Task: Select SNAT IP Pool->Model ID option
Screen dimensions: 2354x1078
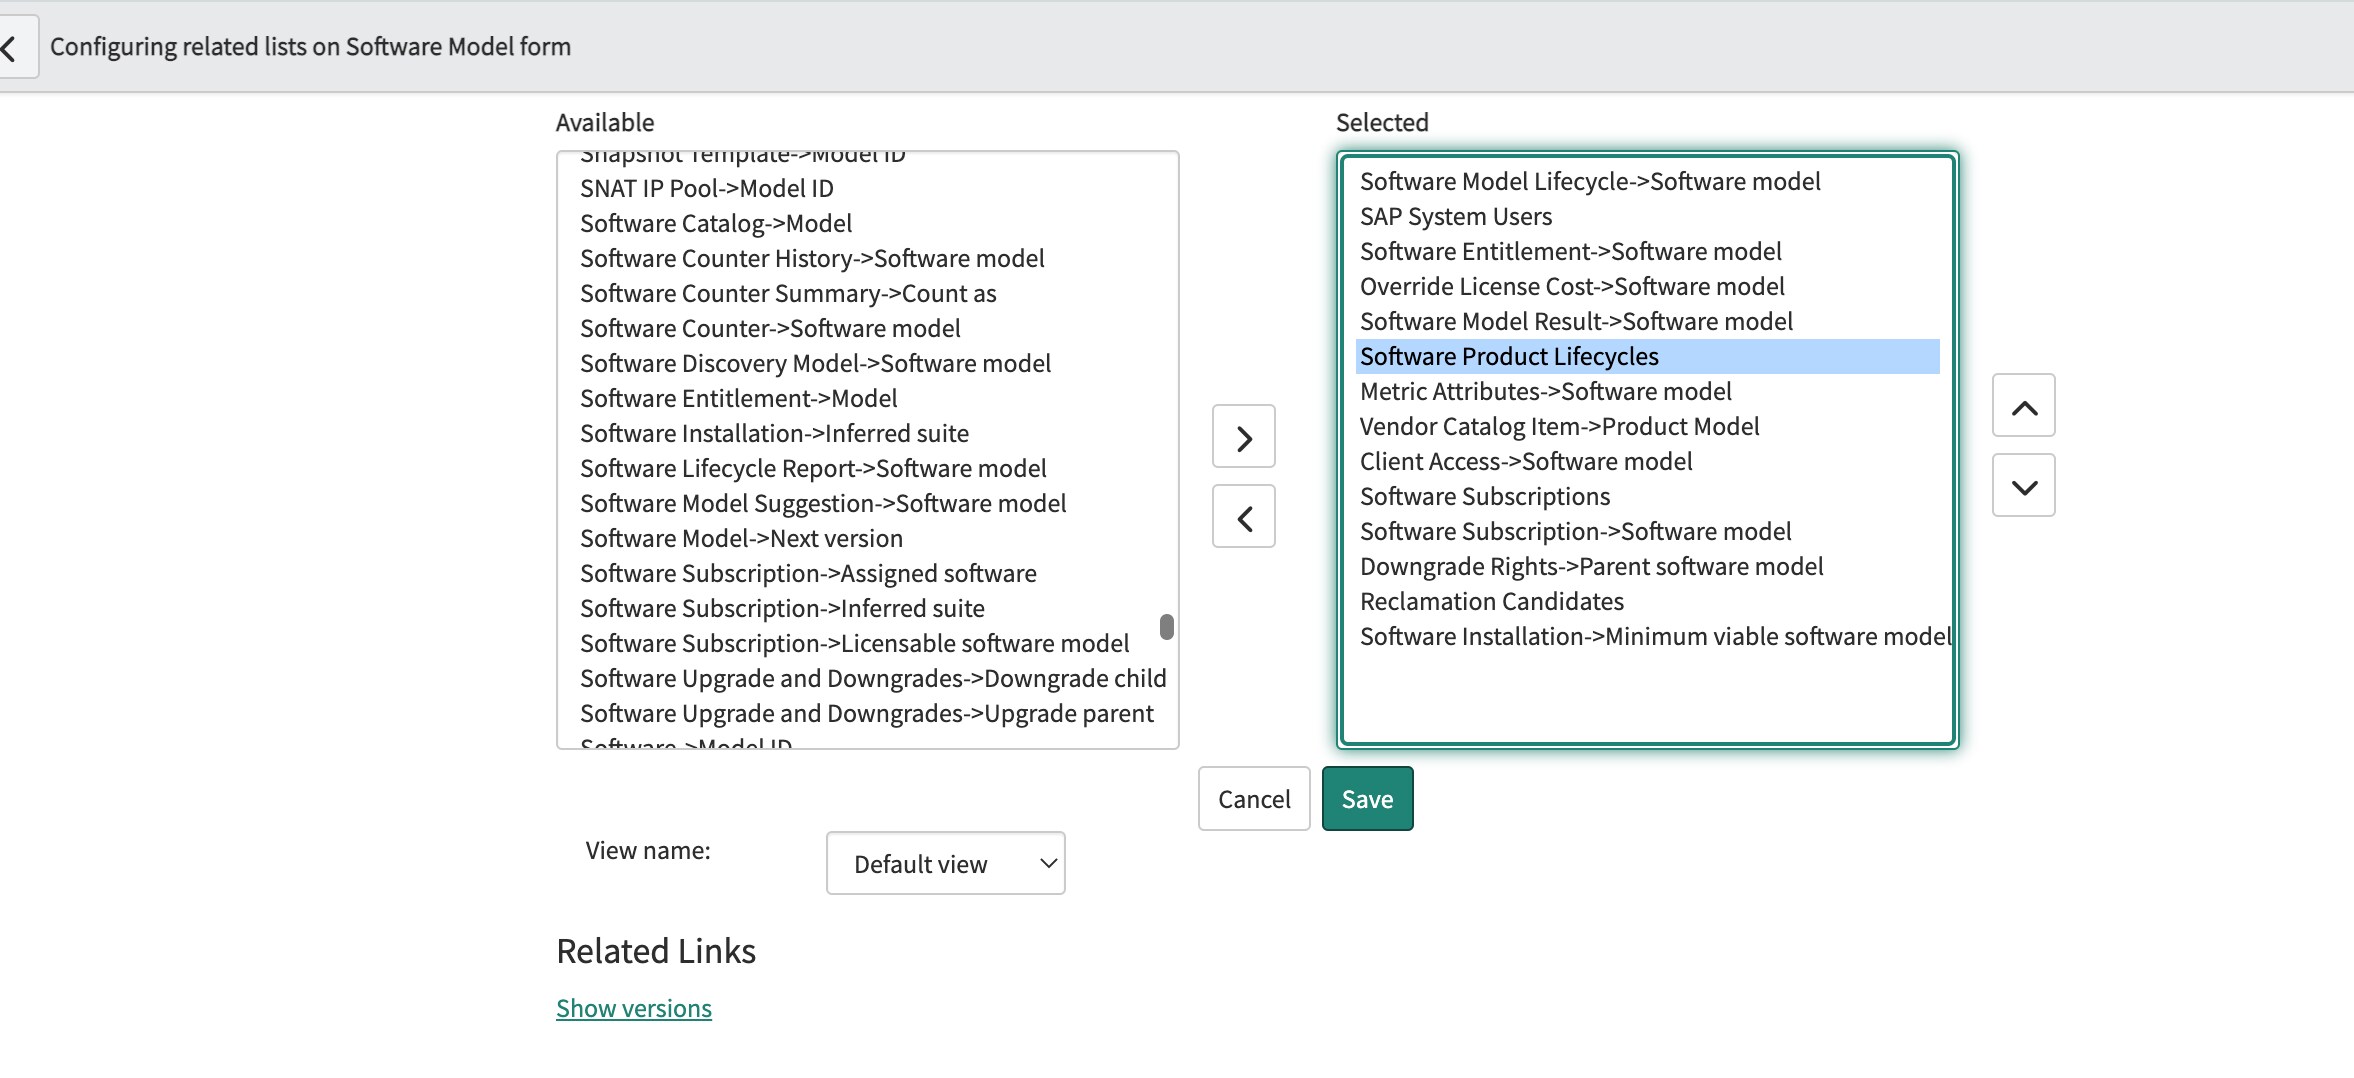Action: pos(706,188)
